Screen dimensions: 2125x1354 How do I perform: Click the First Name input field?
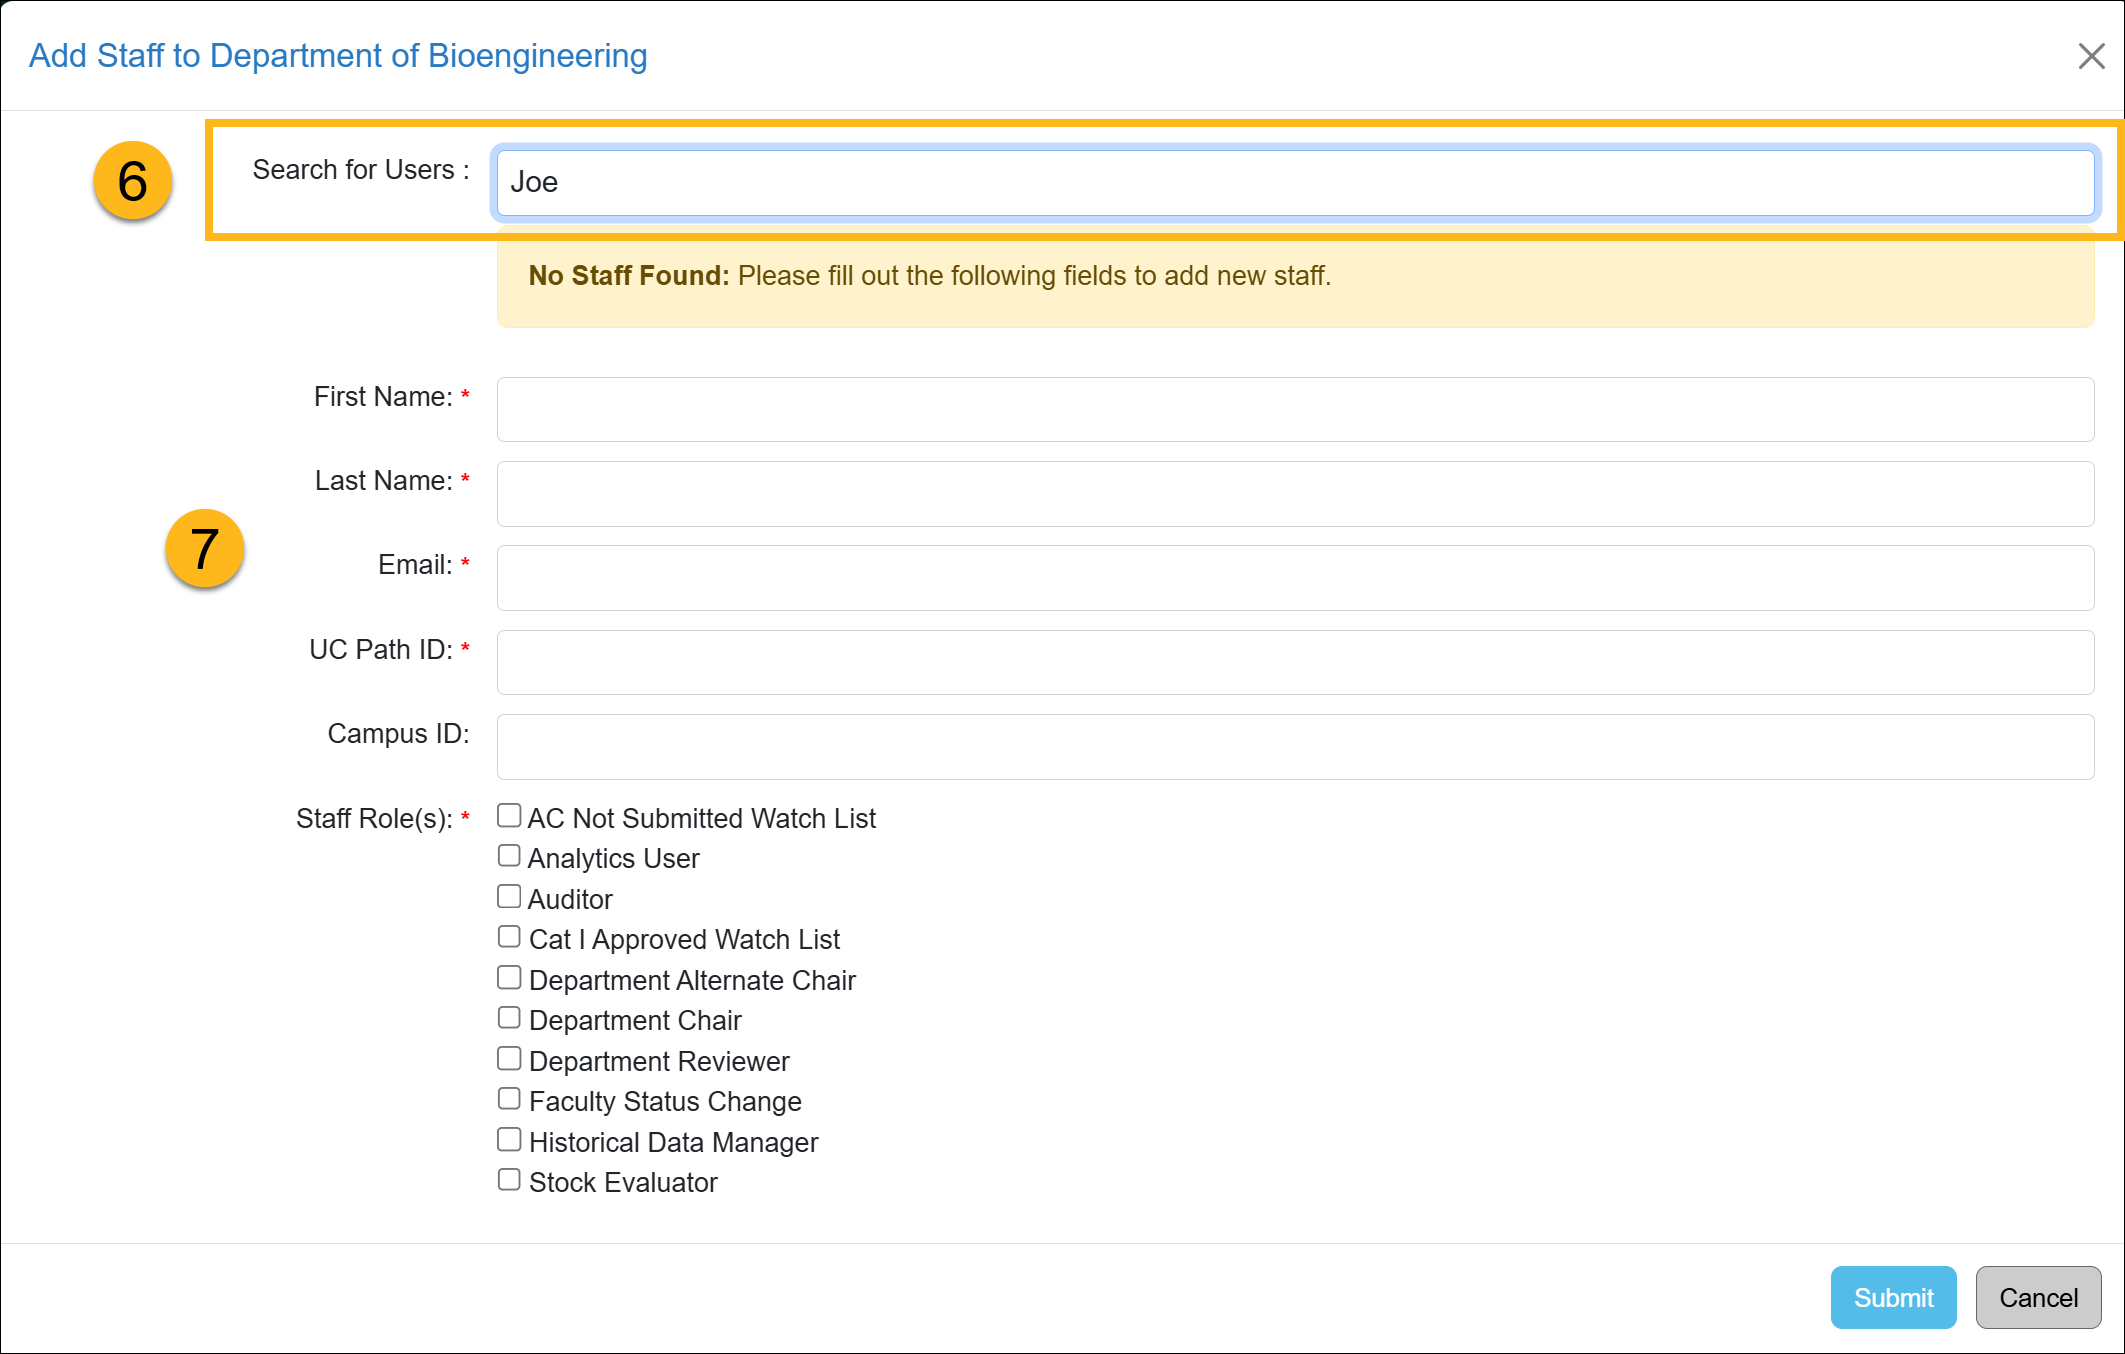click(1295, 409)
